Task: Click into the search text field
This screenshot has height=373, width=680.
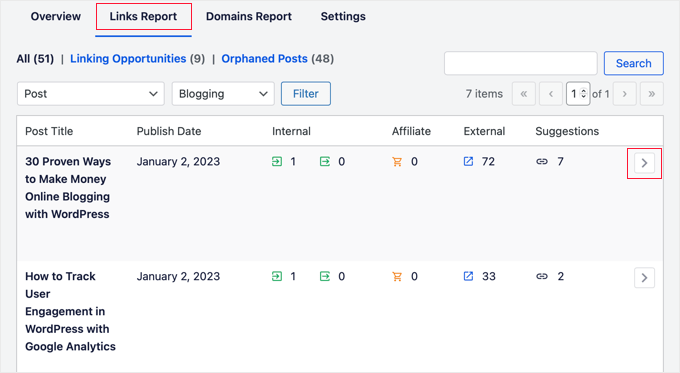Action: pyautogui.click(x=520, y=63)
